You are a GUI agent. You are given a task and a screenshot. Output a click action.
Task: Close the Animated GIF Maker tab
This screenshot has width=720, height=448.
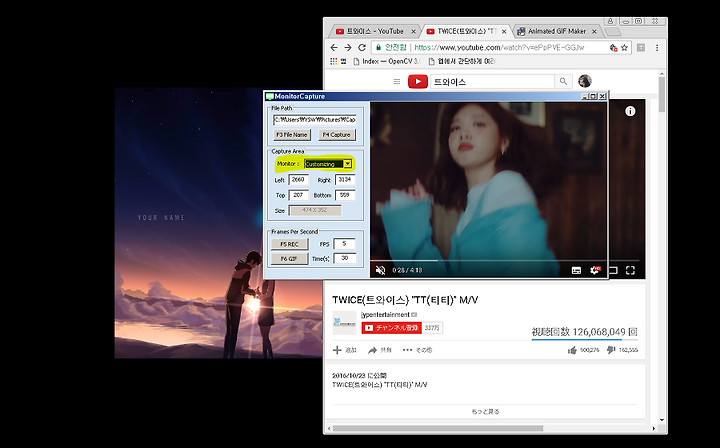click(x=594, y=31)
